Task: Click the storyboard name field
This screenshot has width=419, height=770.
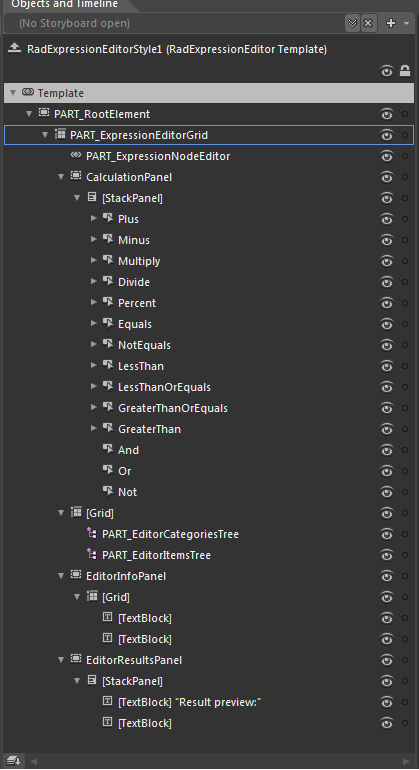Action: (175, 23)
